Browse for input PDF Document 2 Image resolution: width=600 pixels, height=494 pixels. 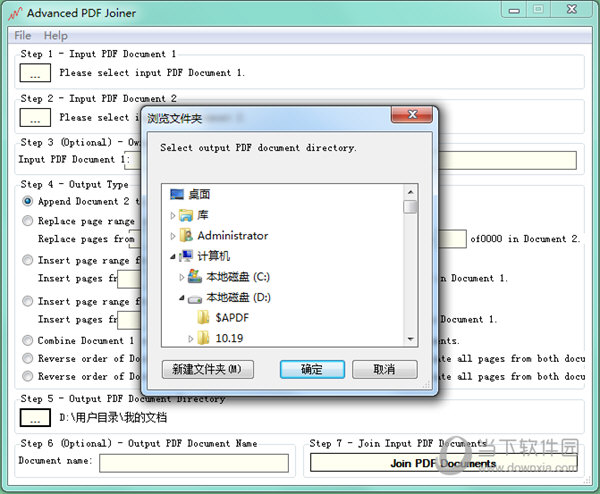coord(35,117)
